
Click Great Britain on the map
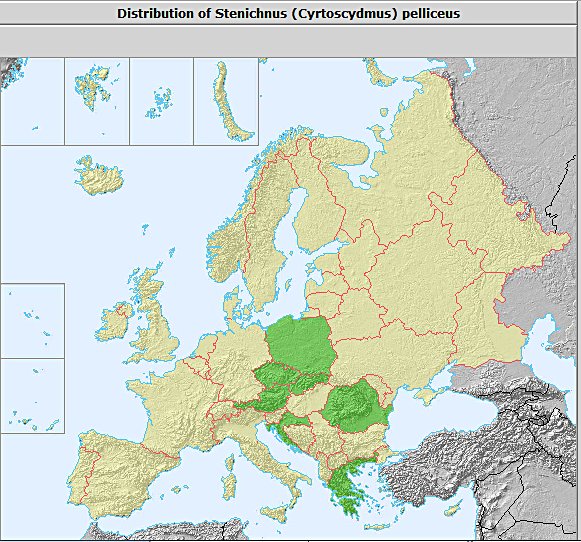tap(156, 322)
